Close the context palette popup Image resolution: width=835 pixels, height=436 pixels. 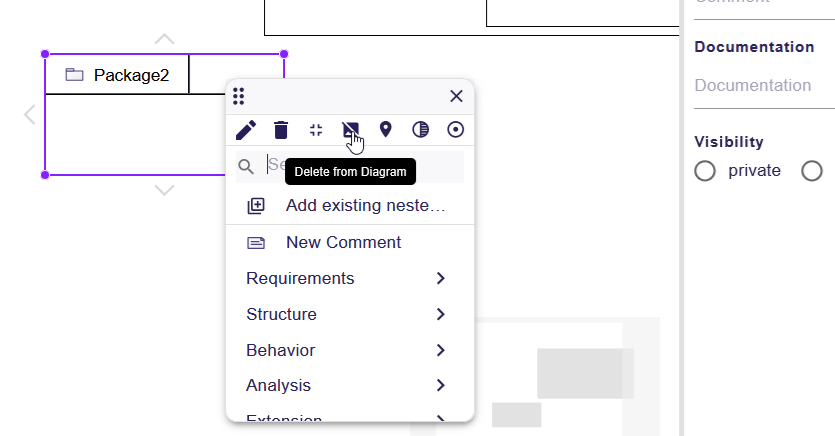click(x=456, y=96)
